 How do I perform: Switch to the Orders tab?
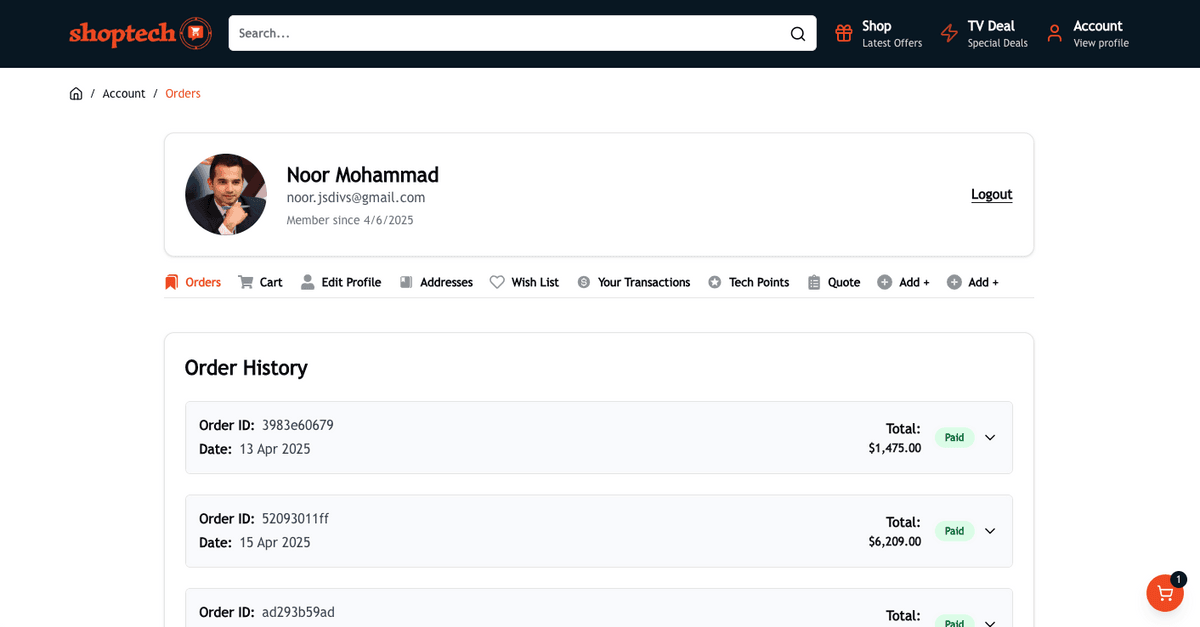193,282
